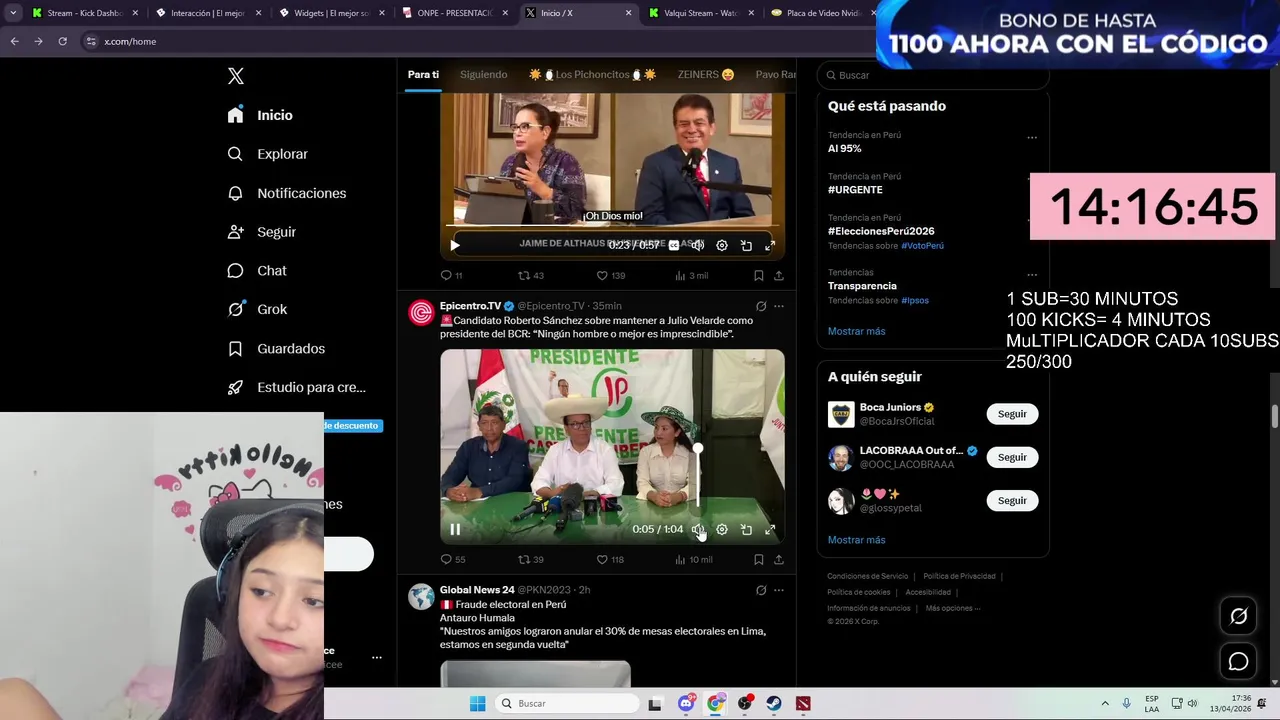Follow Boca Juniors
The width and height of the screenshot is (1280, 720).
(1012, 414)
